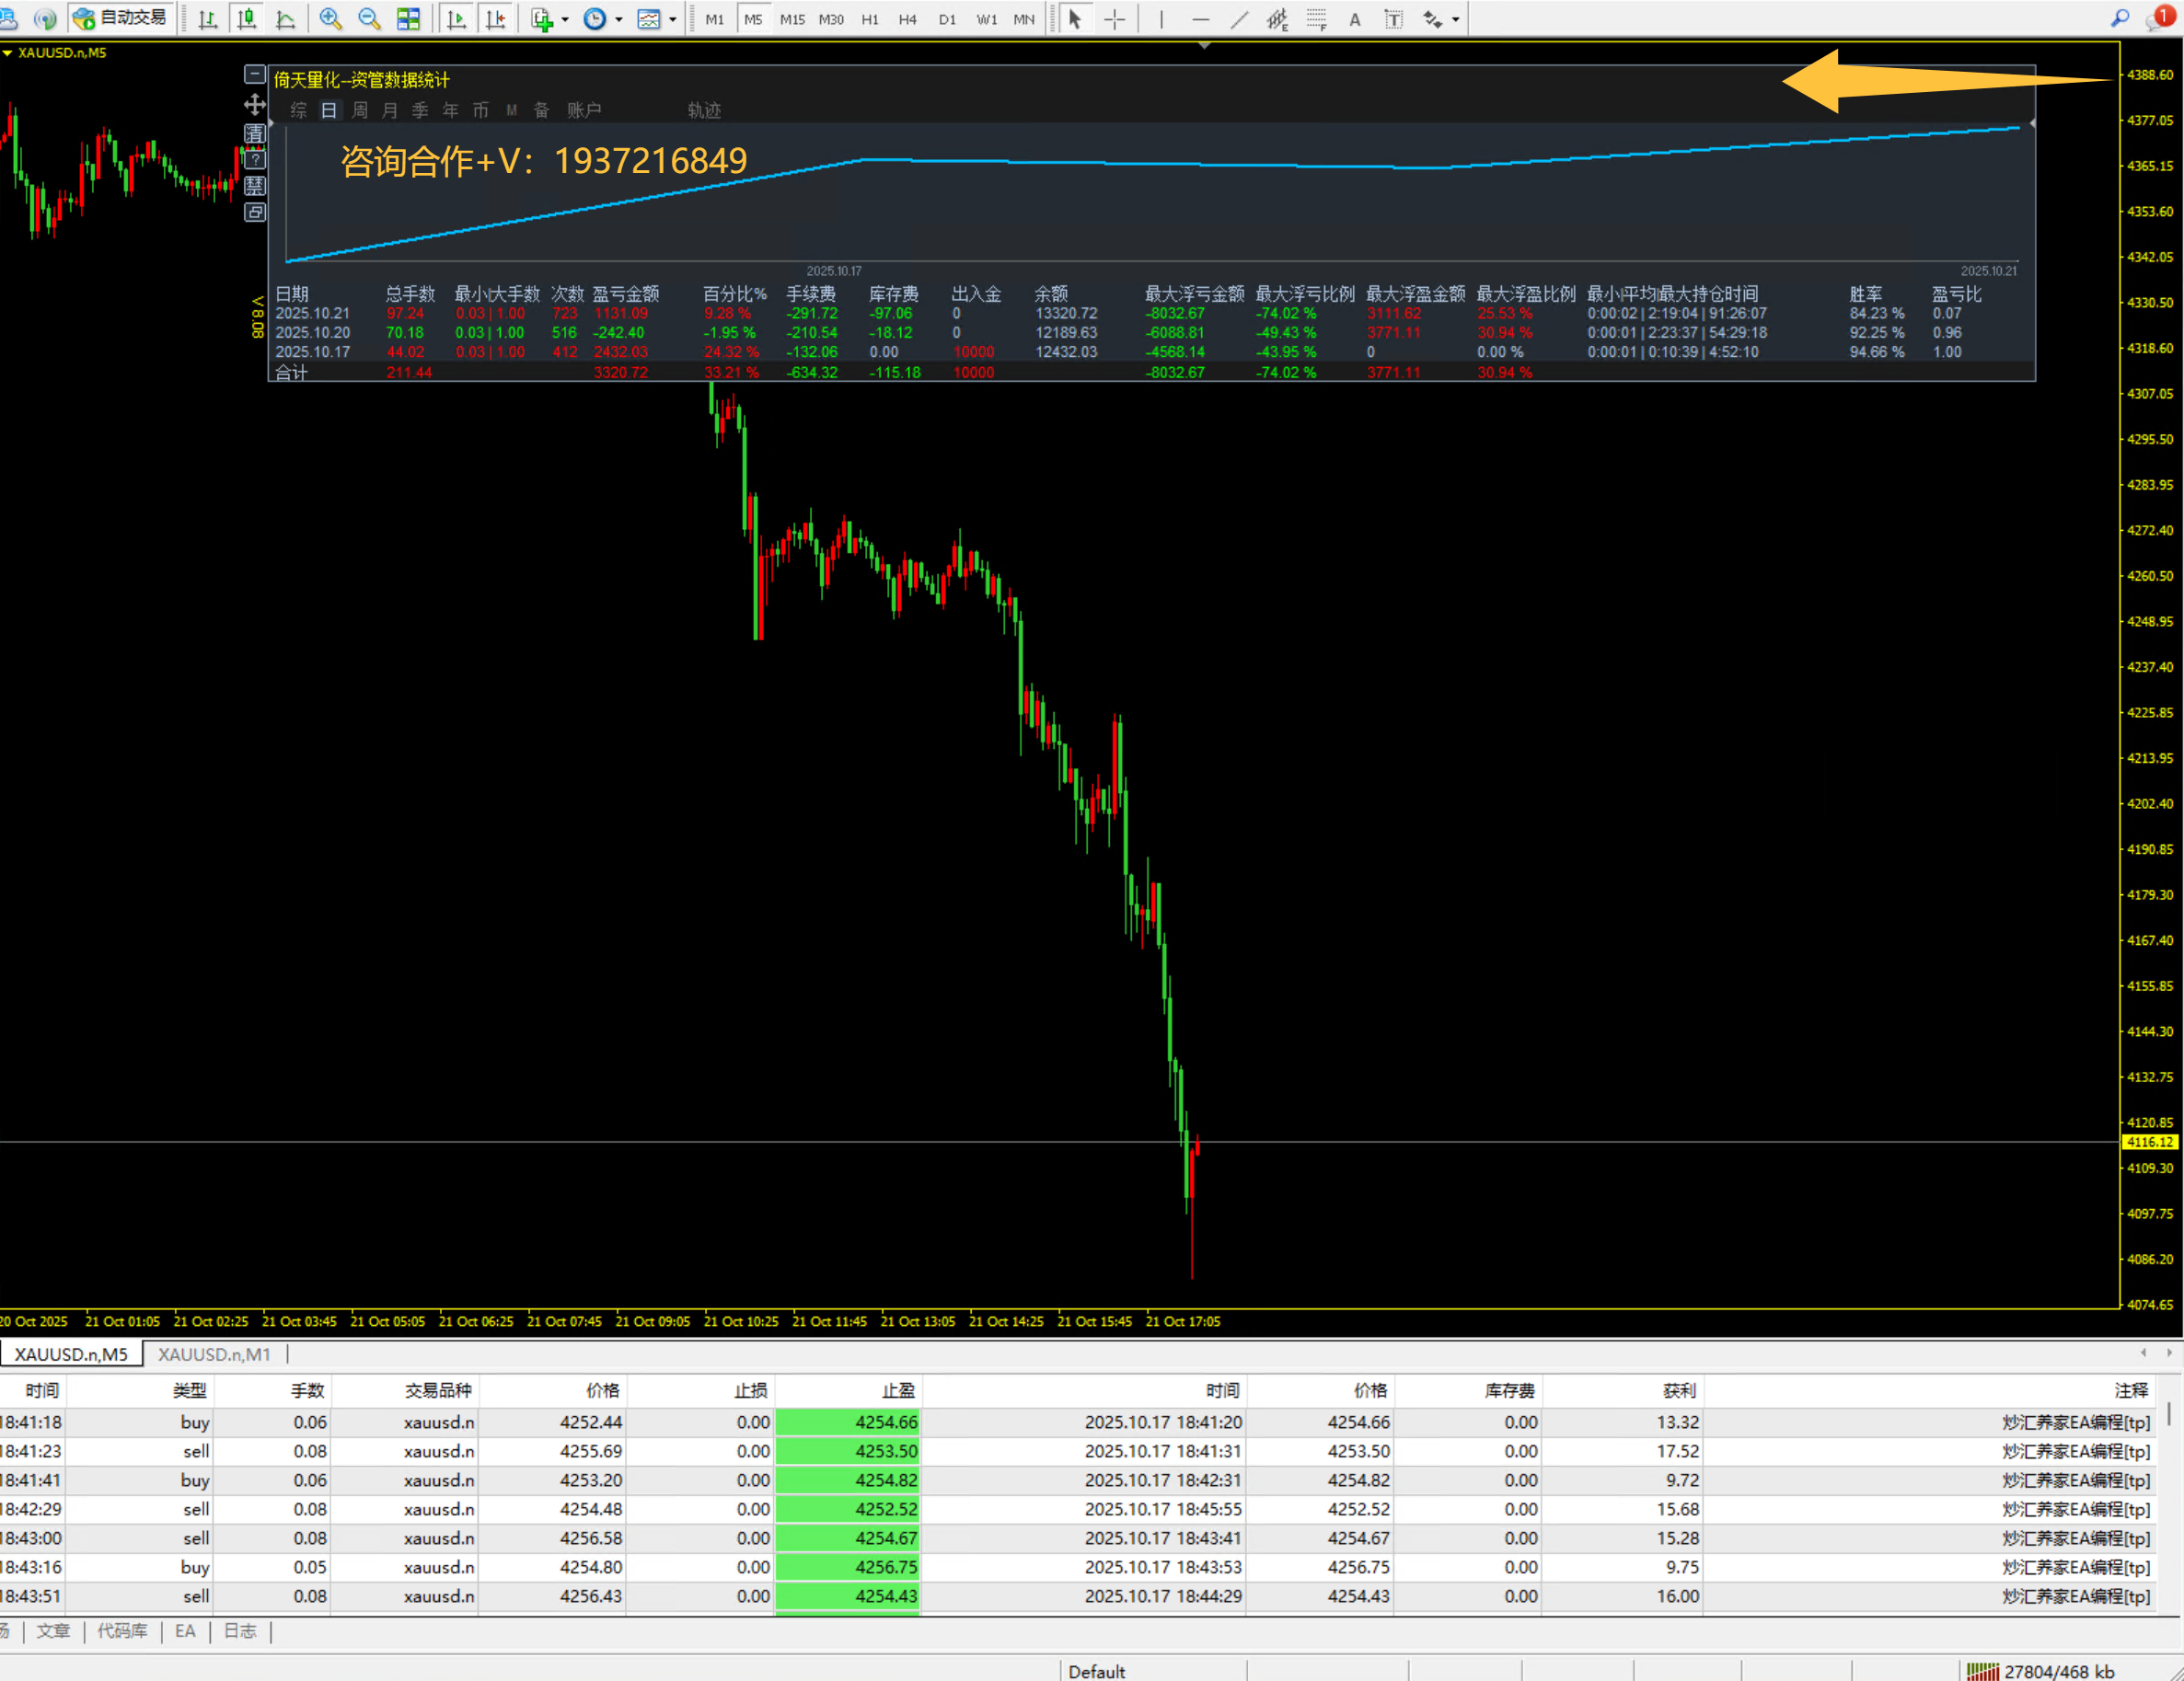This screenshot has height=1681, width=2184.
Task: Select the text label 'A' tool
Action: pos(1354,19)
